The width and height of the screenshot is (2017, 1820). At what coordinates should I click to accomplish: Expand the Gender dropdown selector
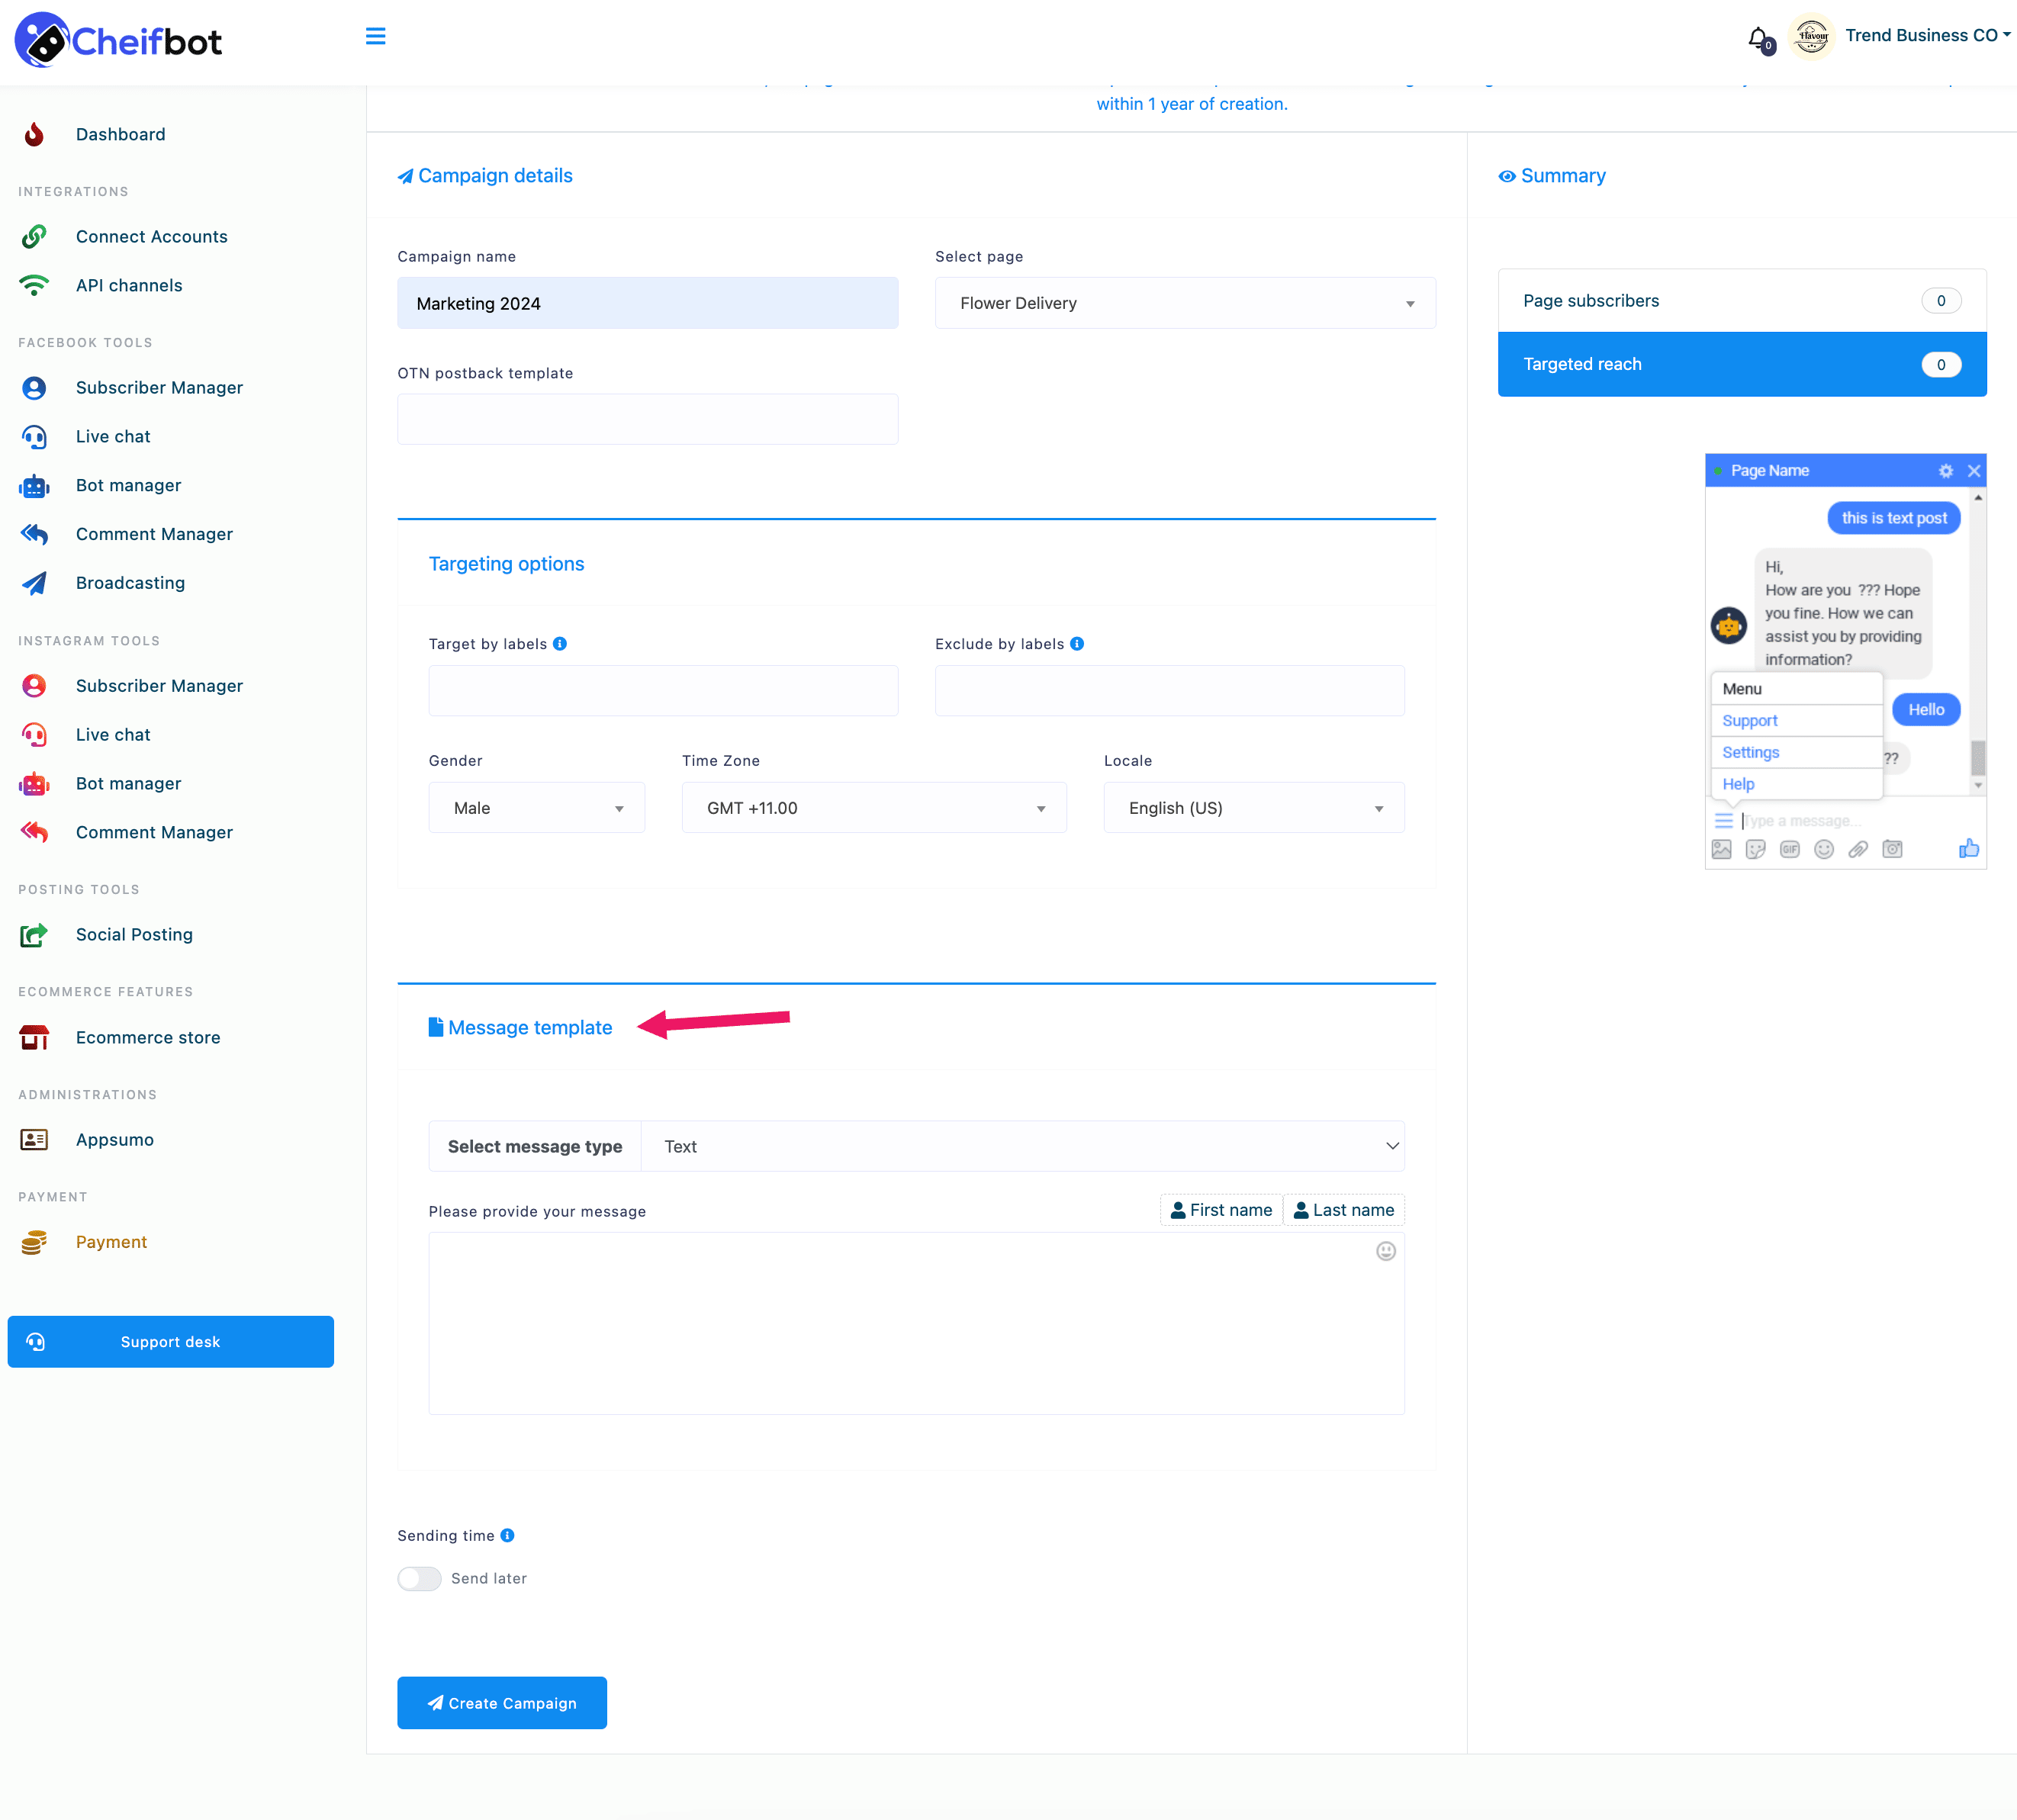[532, 808]
